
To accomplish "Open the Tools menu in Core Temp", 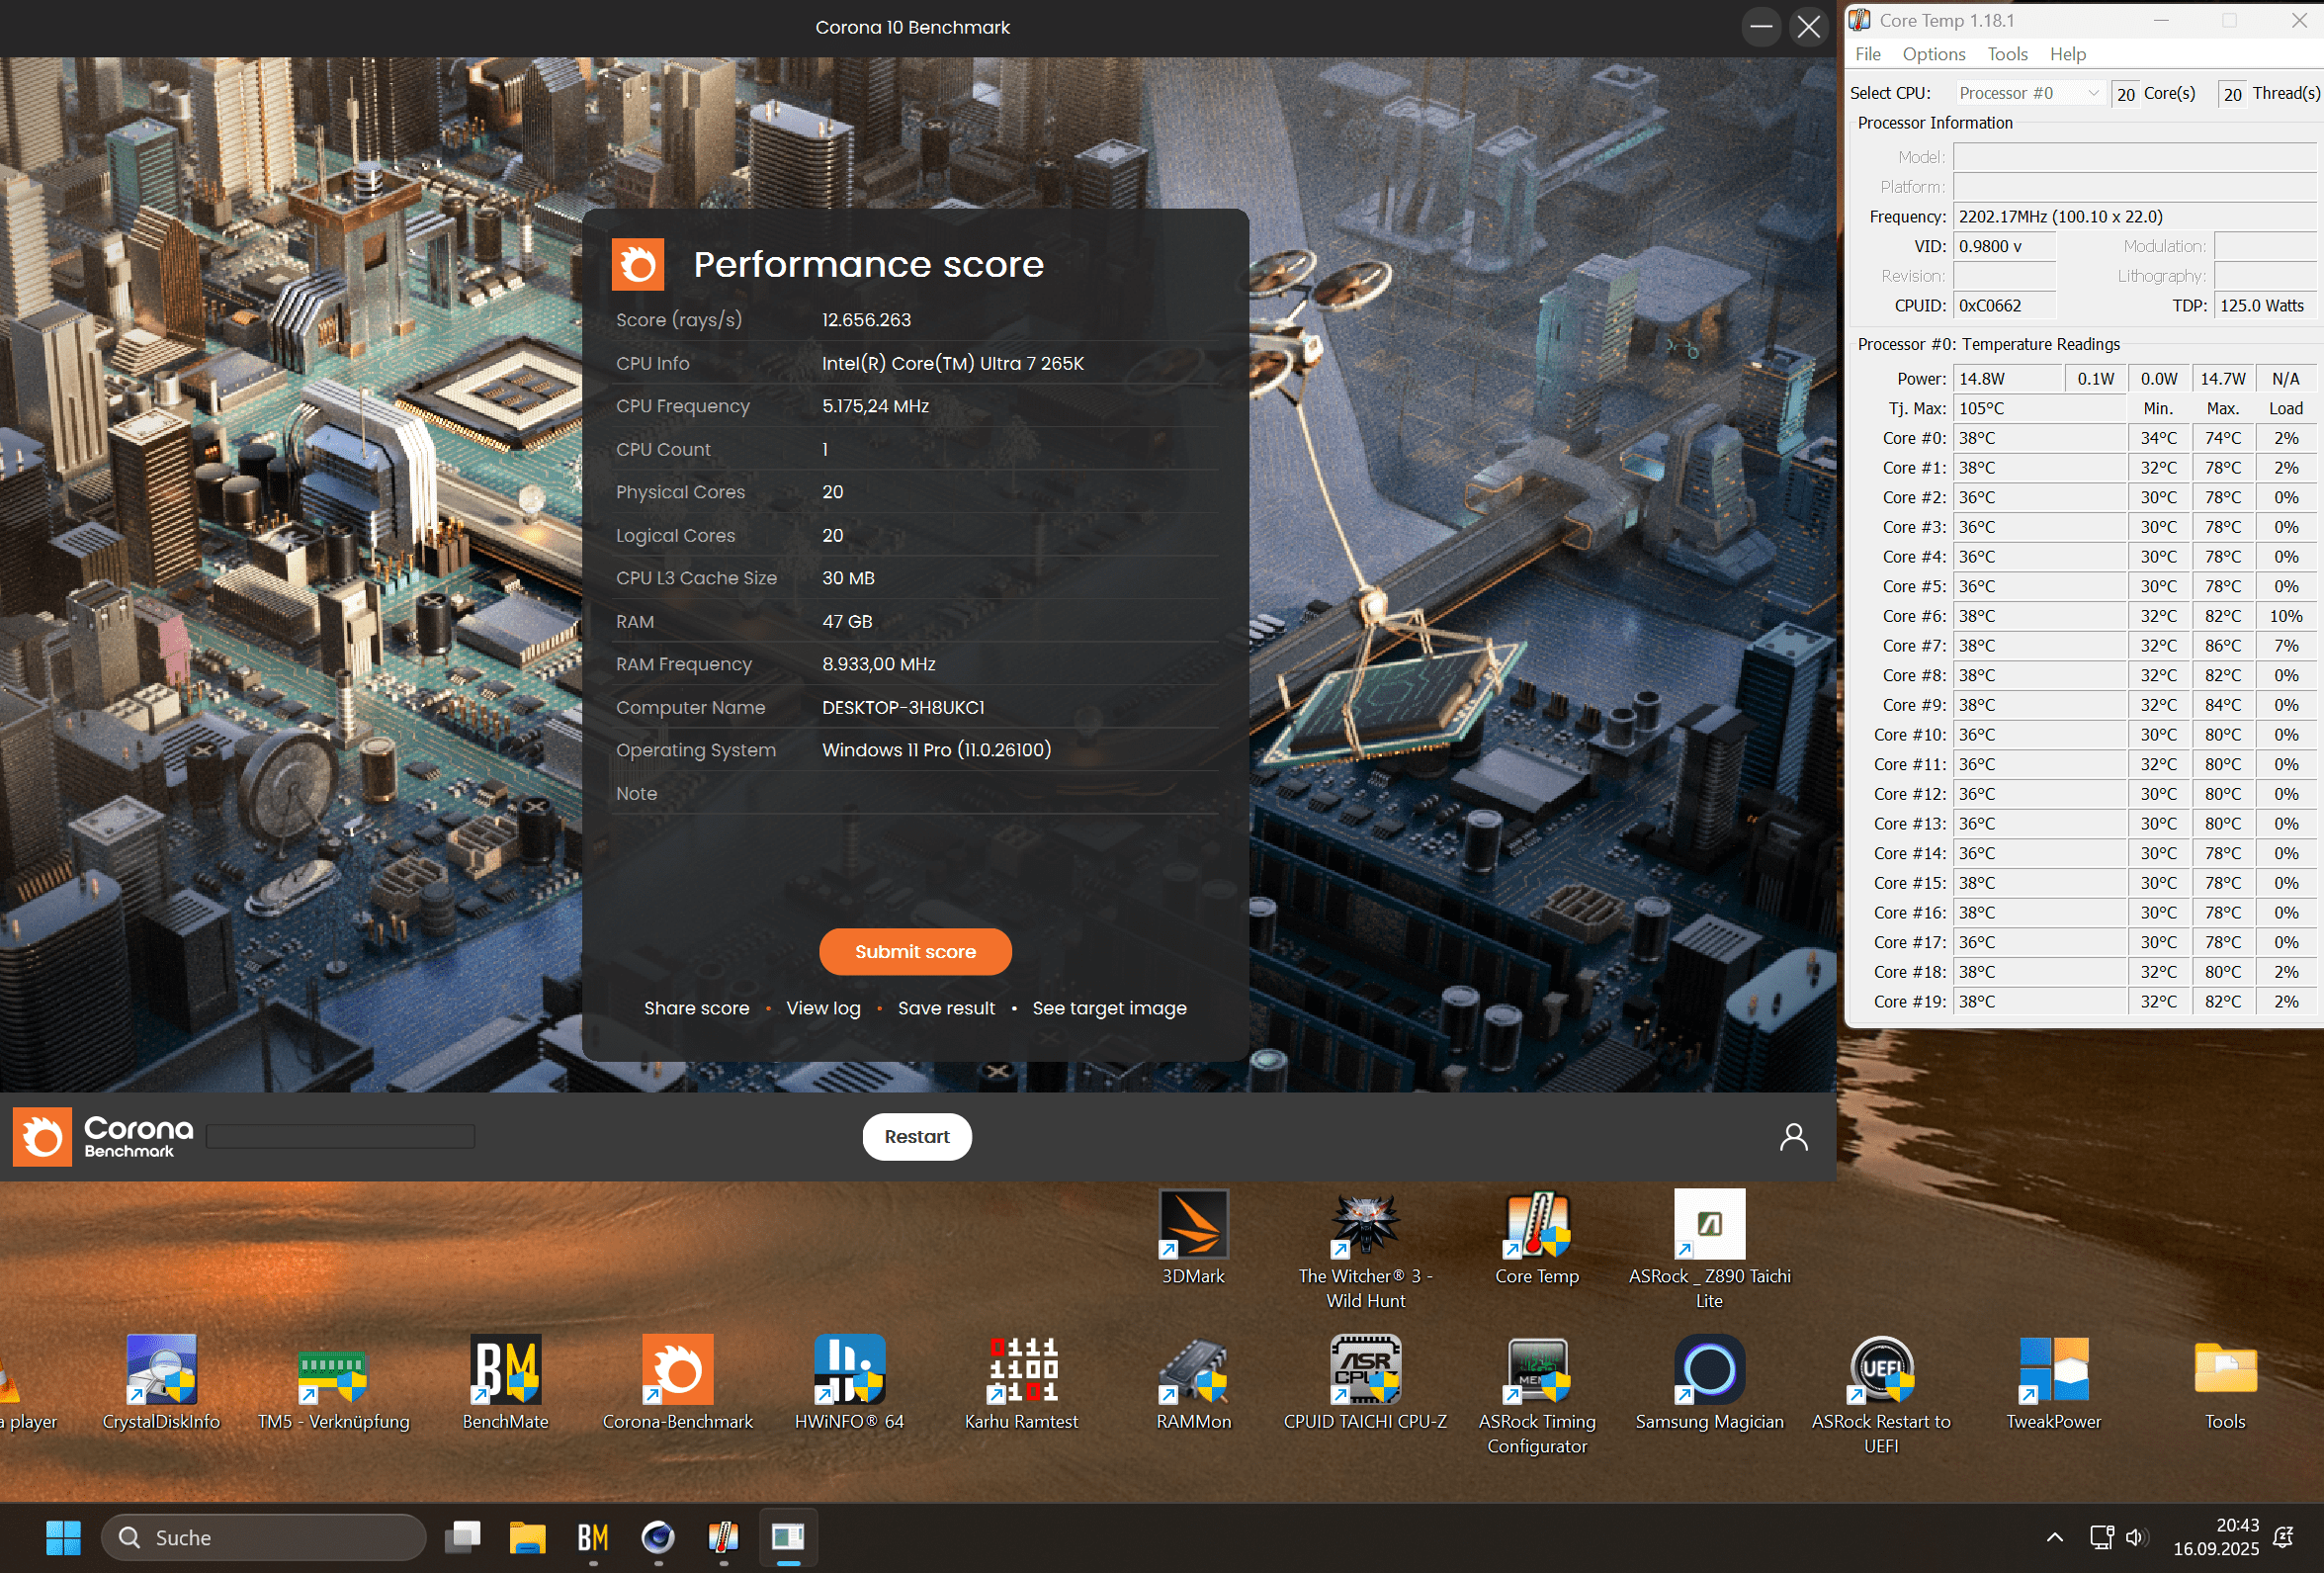I will pyautogui.click(x=2006, y=54).
